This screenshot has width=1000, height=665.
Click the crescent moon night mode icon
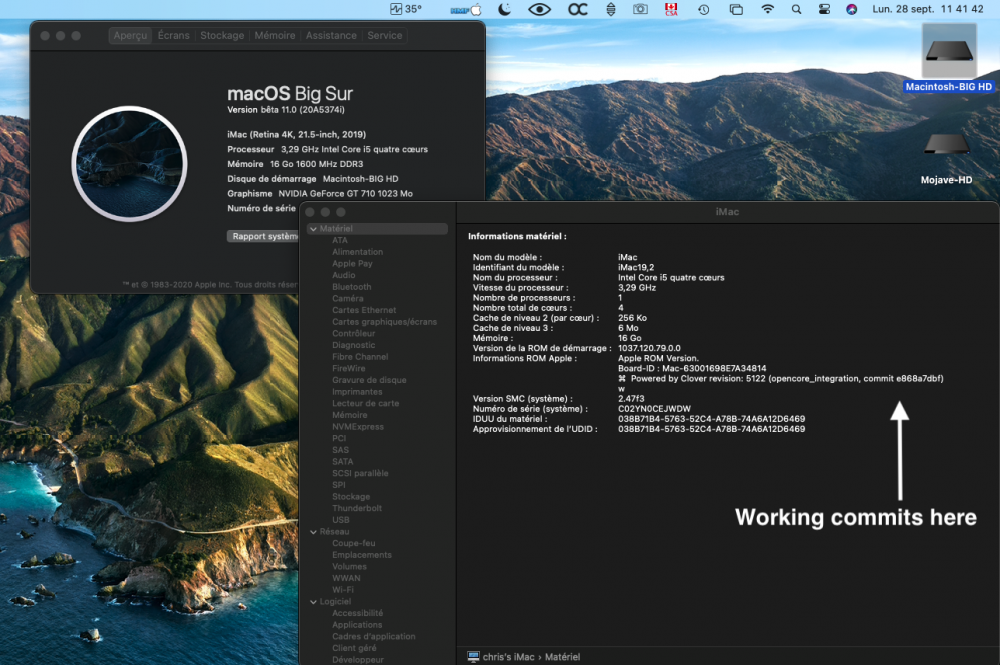(x=504, y=9)
